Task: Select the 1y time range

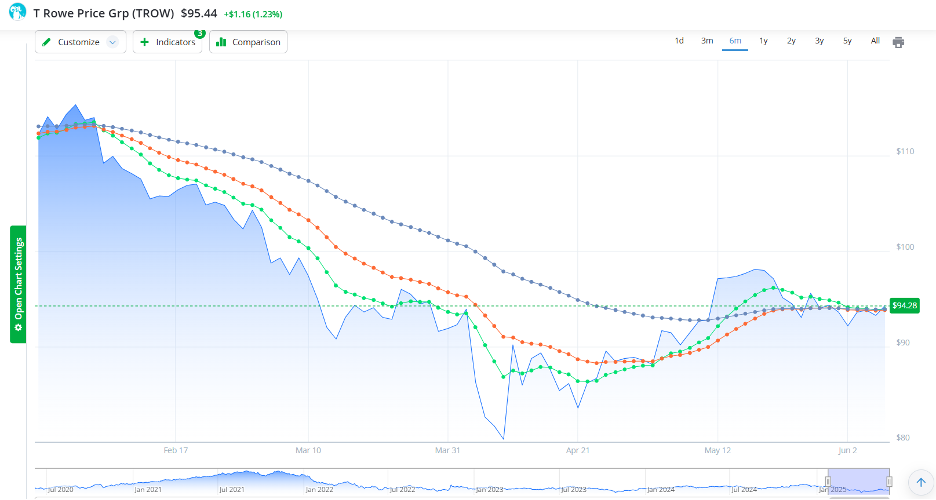Action: click(763, 41)
